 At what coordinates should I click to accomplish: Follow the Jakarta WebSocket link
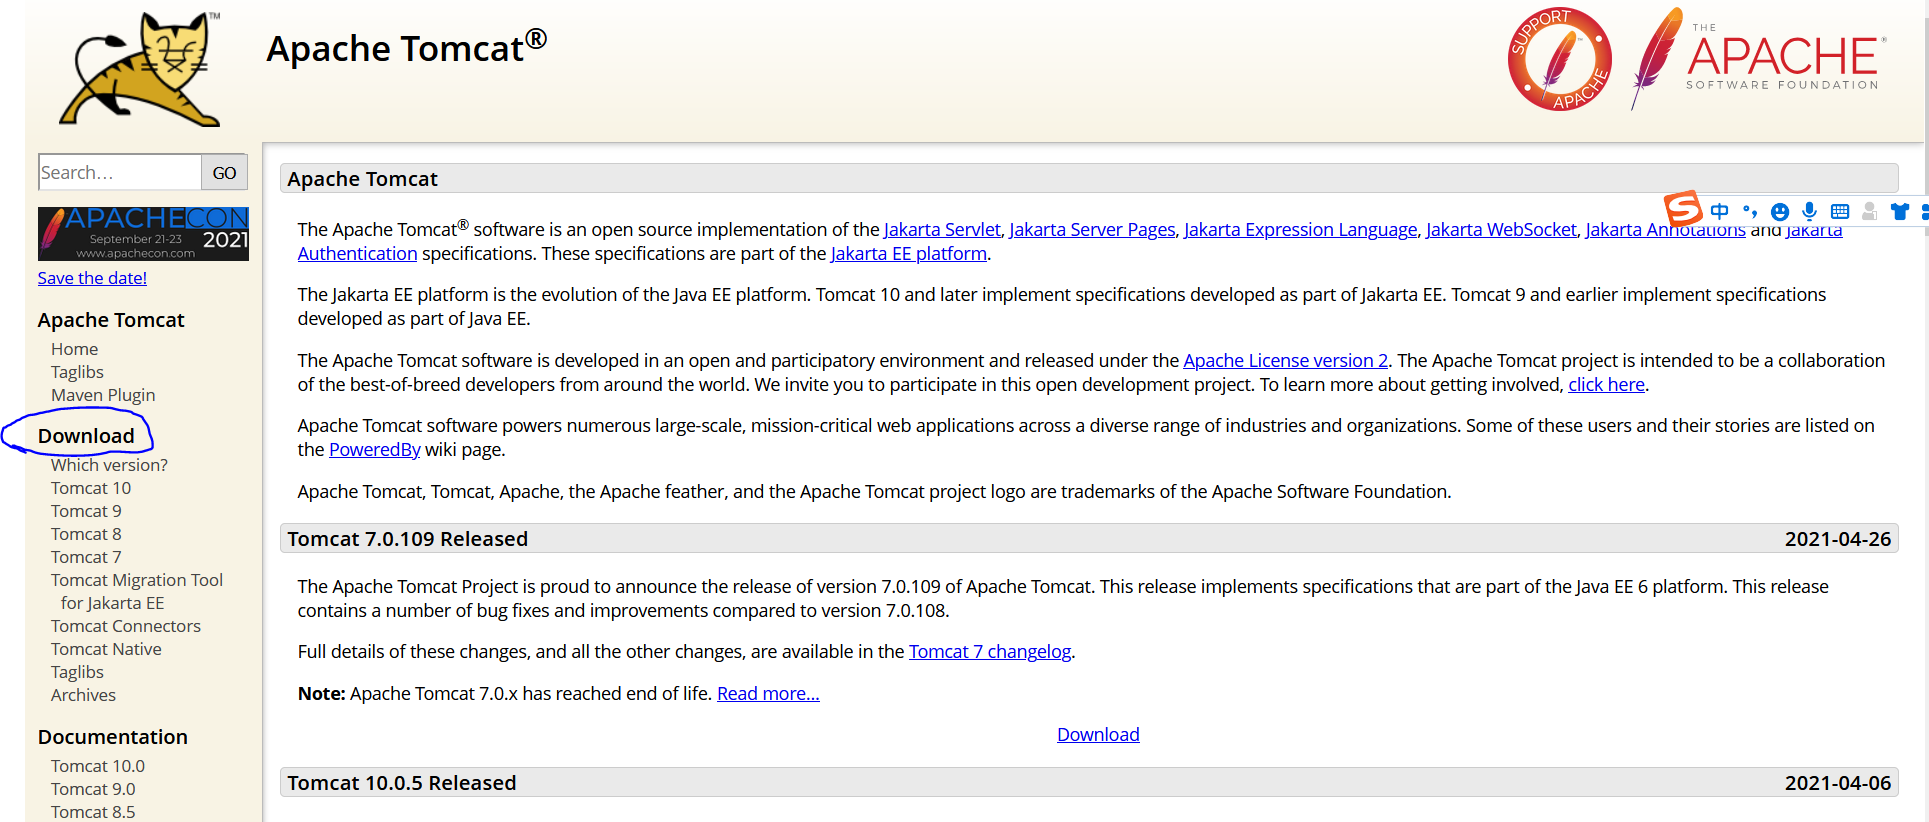1501,230
